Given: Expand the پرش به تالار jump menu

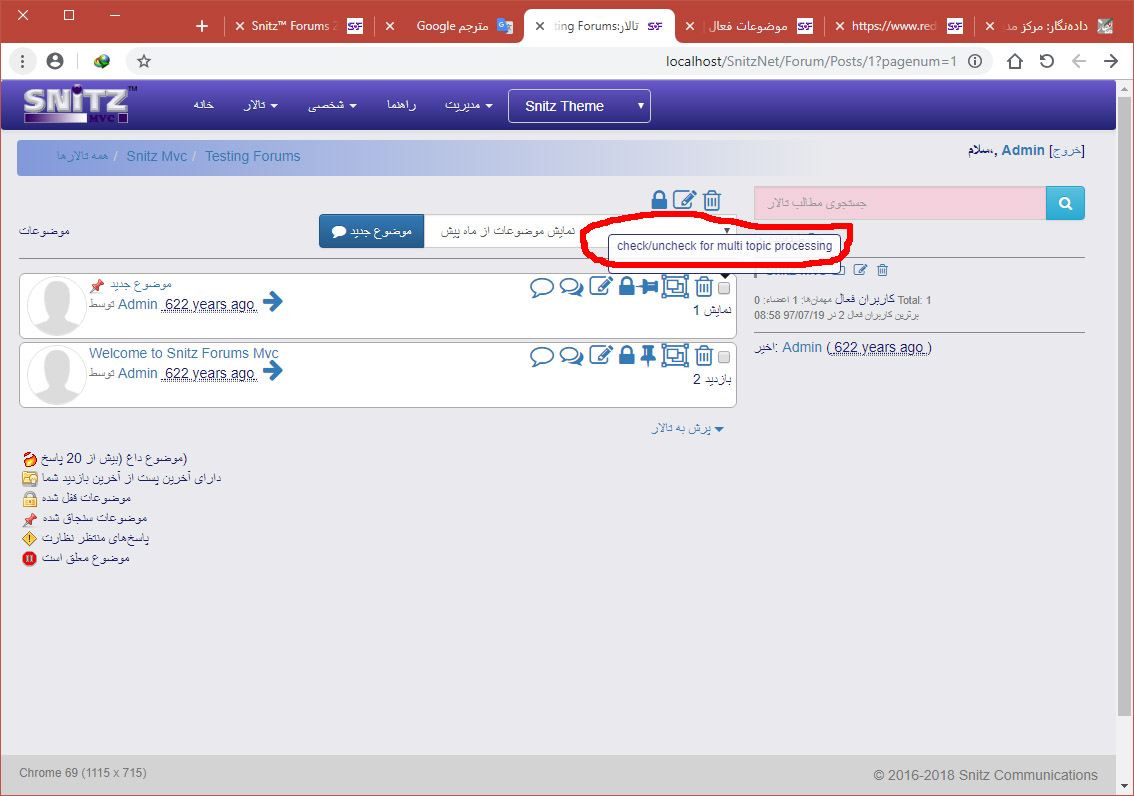Looking at the screenshot, I should [686, 428].
